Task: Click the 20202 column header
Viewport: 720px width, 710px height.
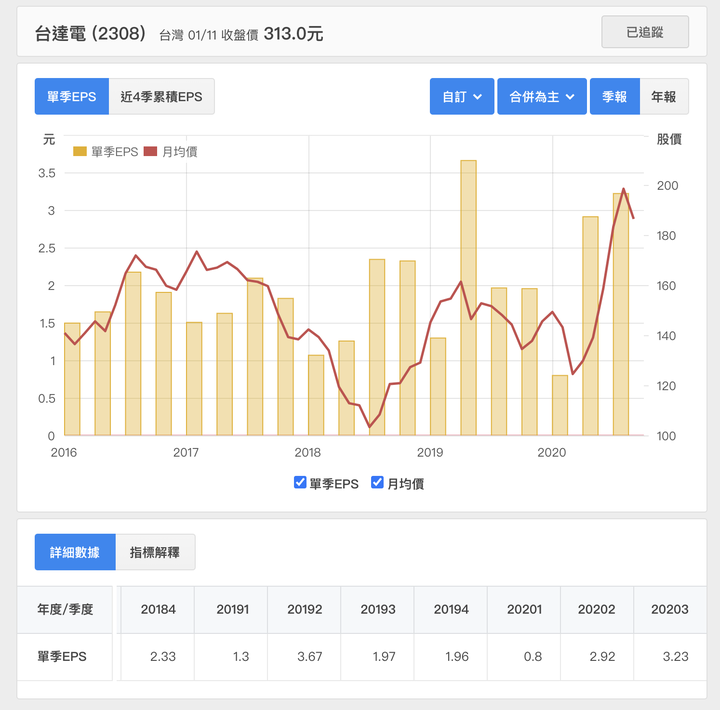Action: pyautogui.click(x=597, y=609)
